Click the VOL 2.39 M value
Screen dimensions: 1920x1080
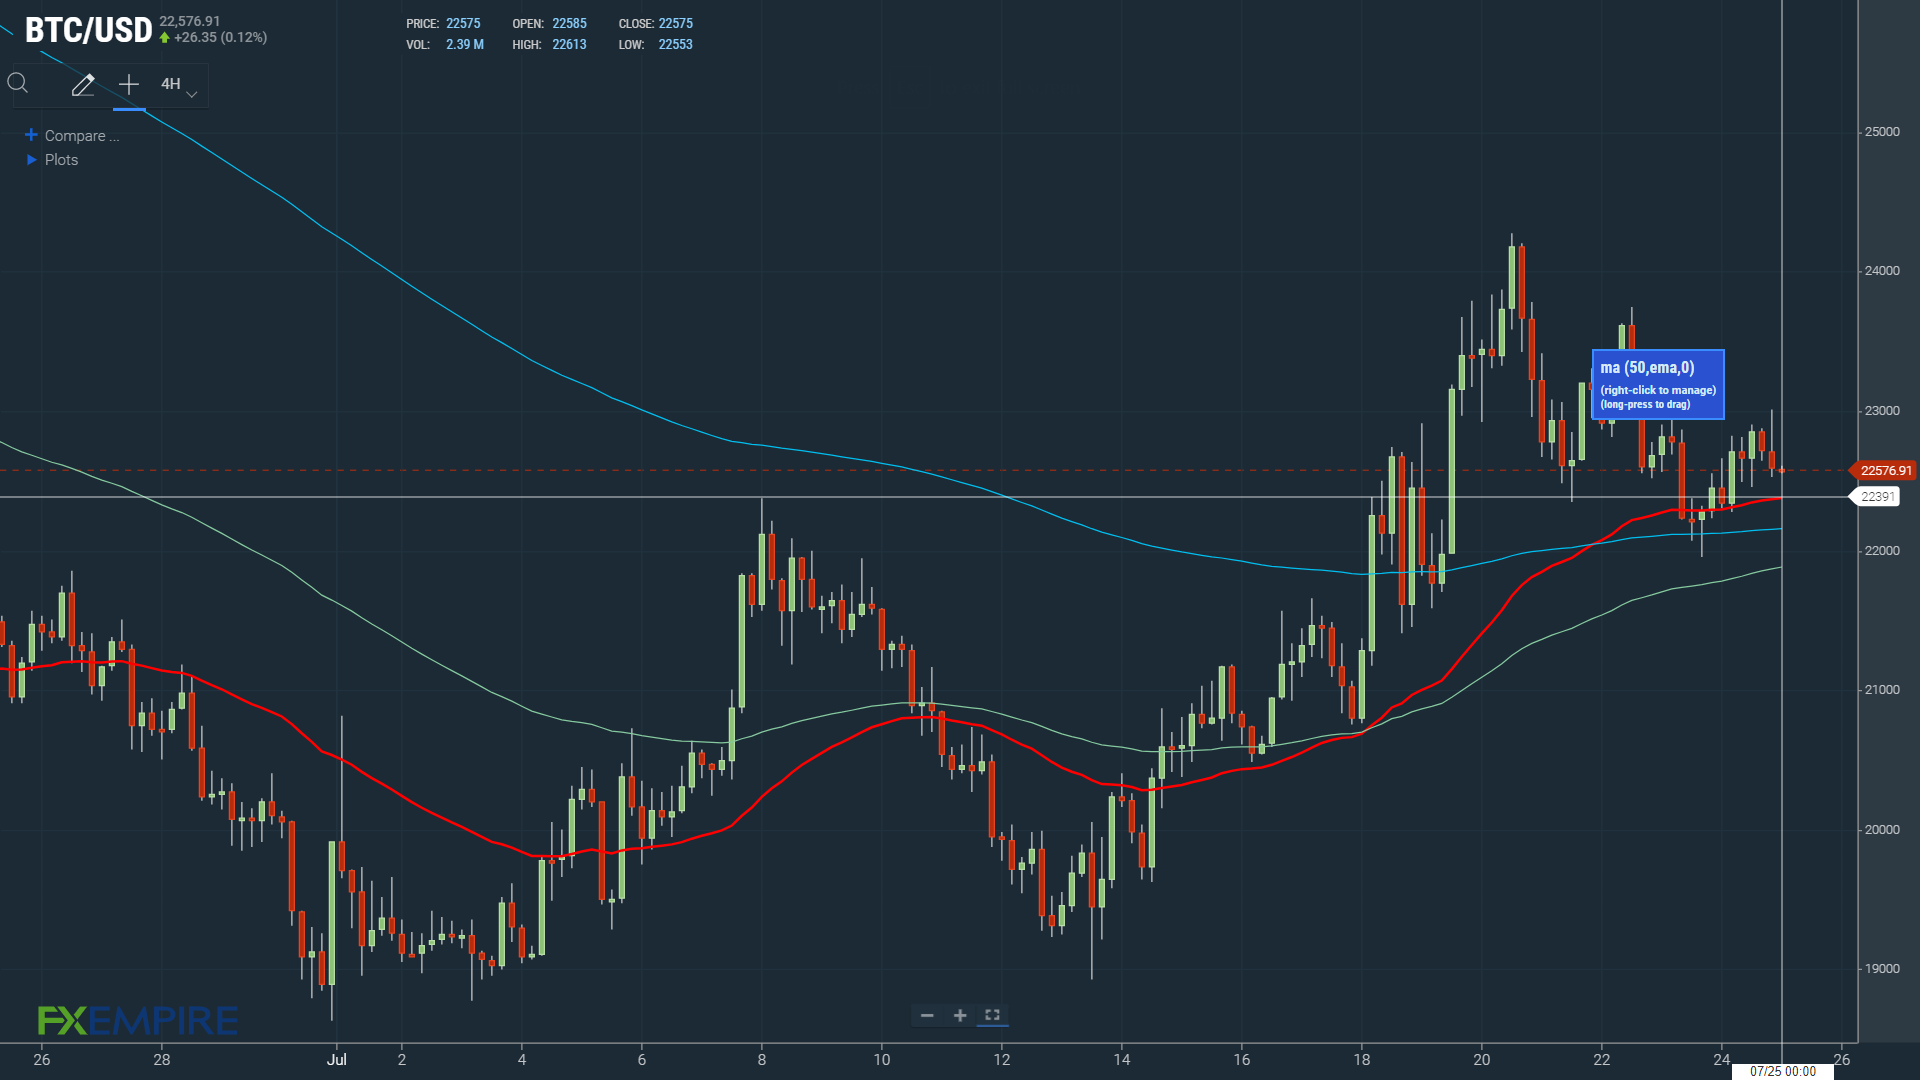coord(465,45)
